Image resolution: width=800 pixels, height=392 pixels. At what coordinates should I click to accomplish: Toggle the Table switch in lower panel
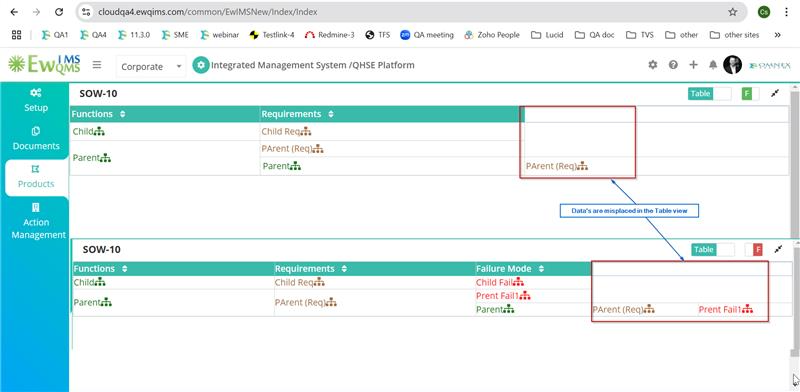pyautogui.click(x=713, y=250)
